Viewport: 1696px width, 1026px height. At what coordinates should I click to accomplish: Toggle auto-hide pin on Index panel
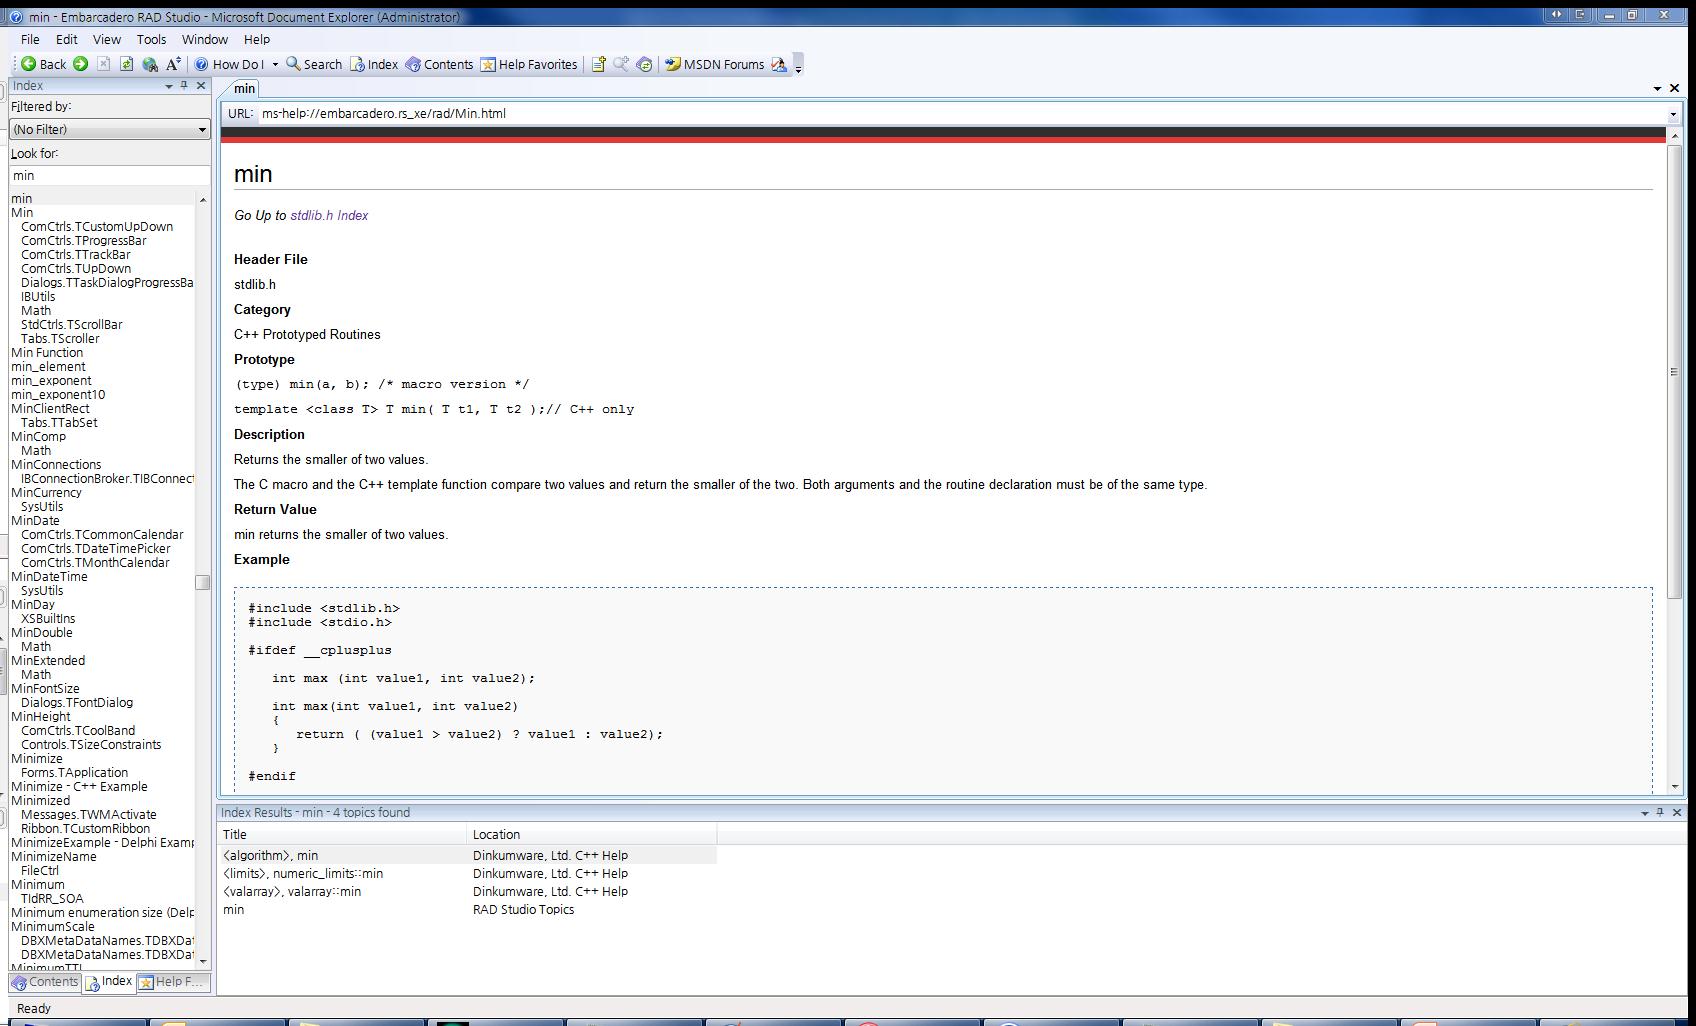[x=184, y=86]
